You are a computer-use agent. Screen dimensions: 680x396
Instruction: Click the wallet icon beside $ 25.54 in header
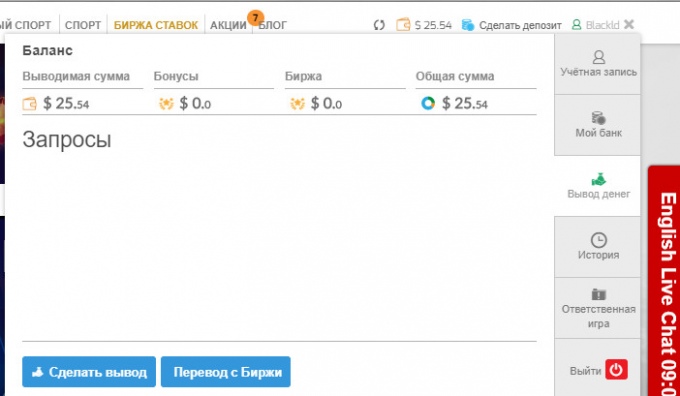(403, 25)
